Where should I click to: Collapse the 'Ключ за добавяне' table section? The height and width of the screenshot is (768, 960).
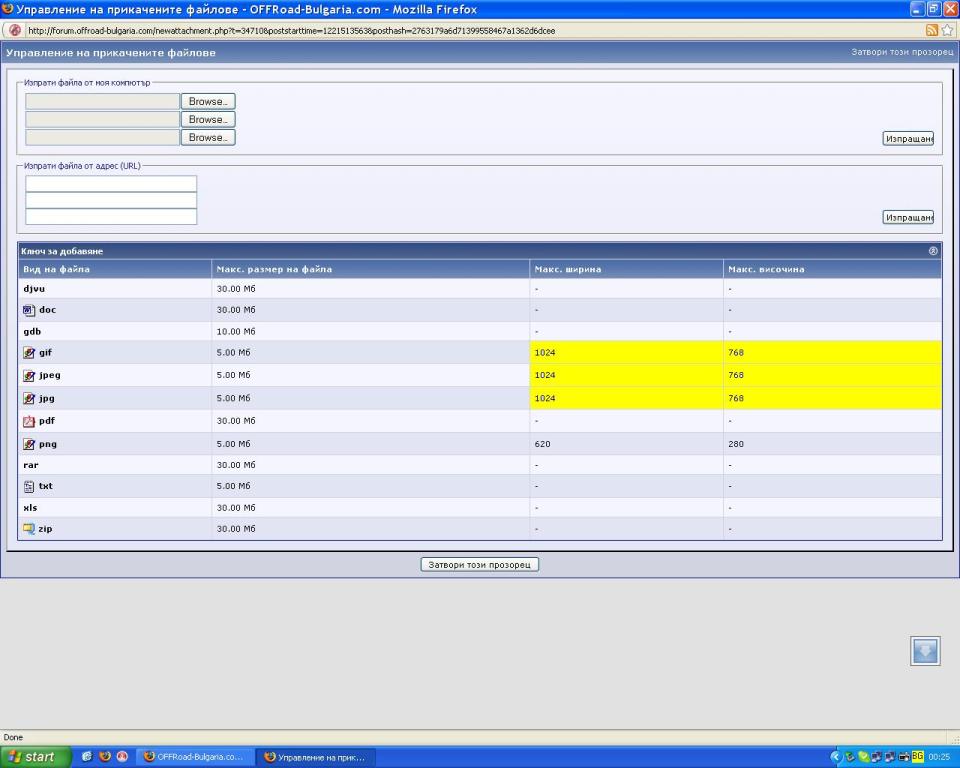pyautogui.click(x=933, y=251)
